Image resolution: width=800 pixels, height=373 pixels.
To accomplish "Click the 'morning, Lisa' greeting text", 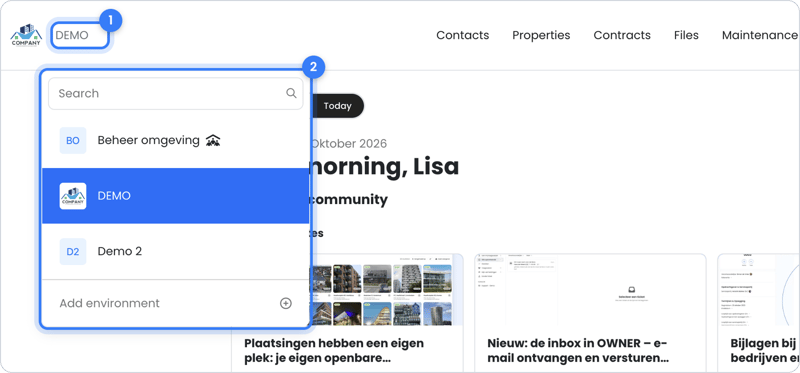I will pyautogui.click(x=384, y=166).
